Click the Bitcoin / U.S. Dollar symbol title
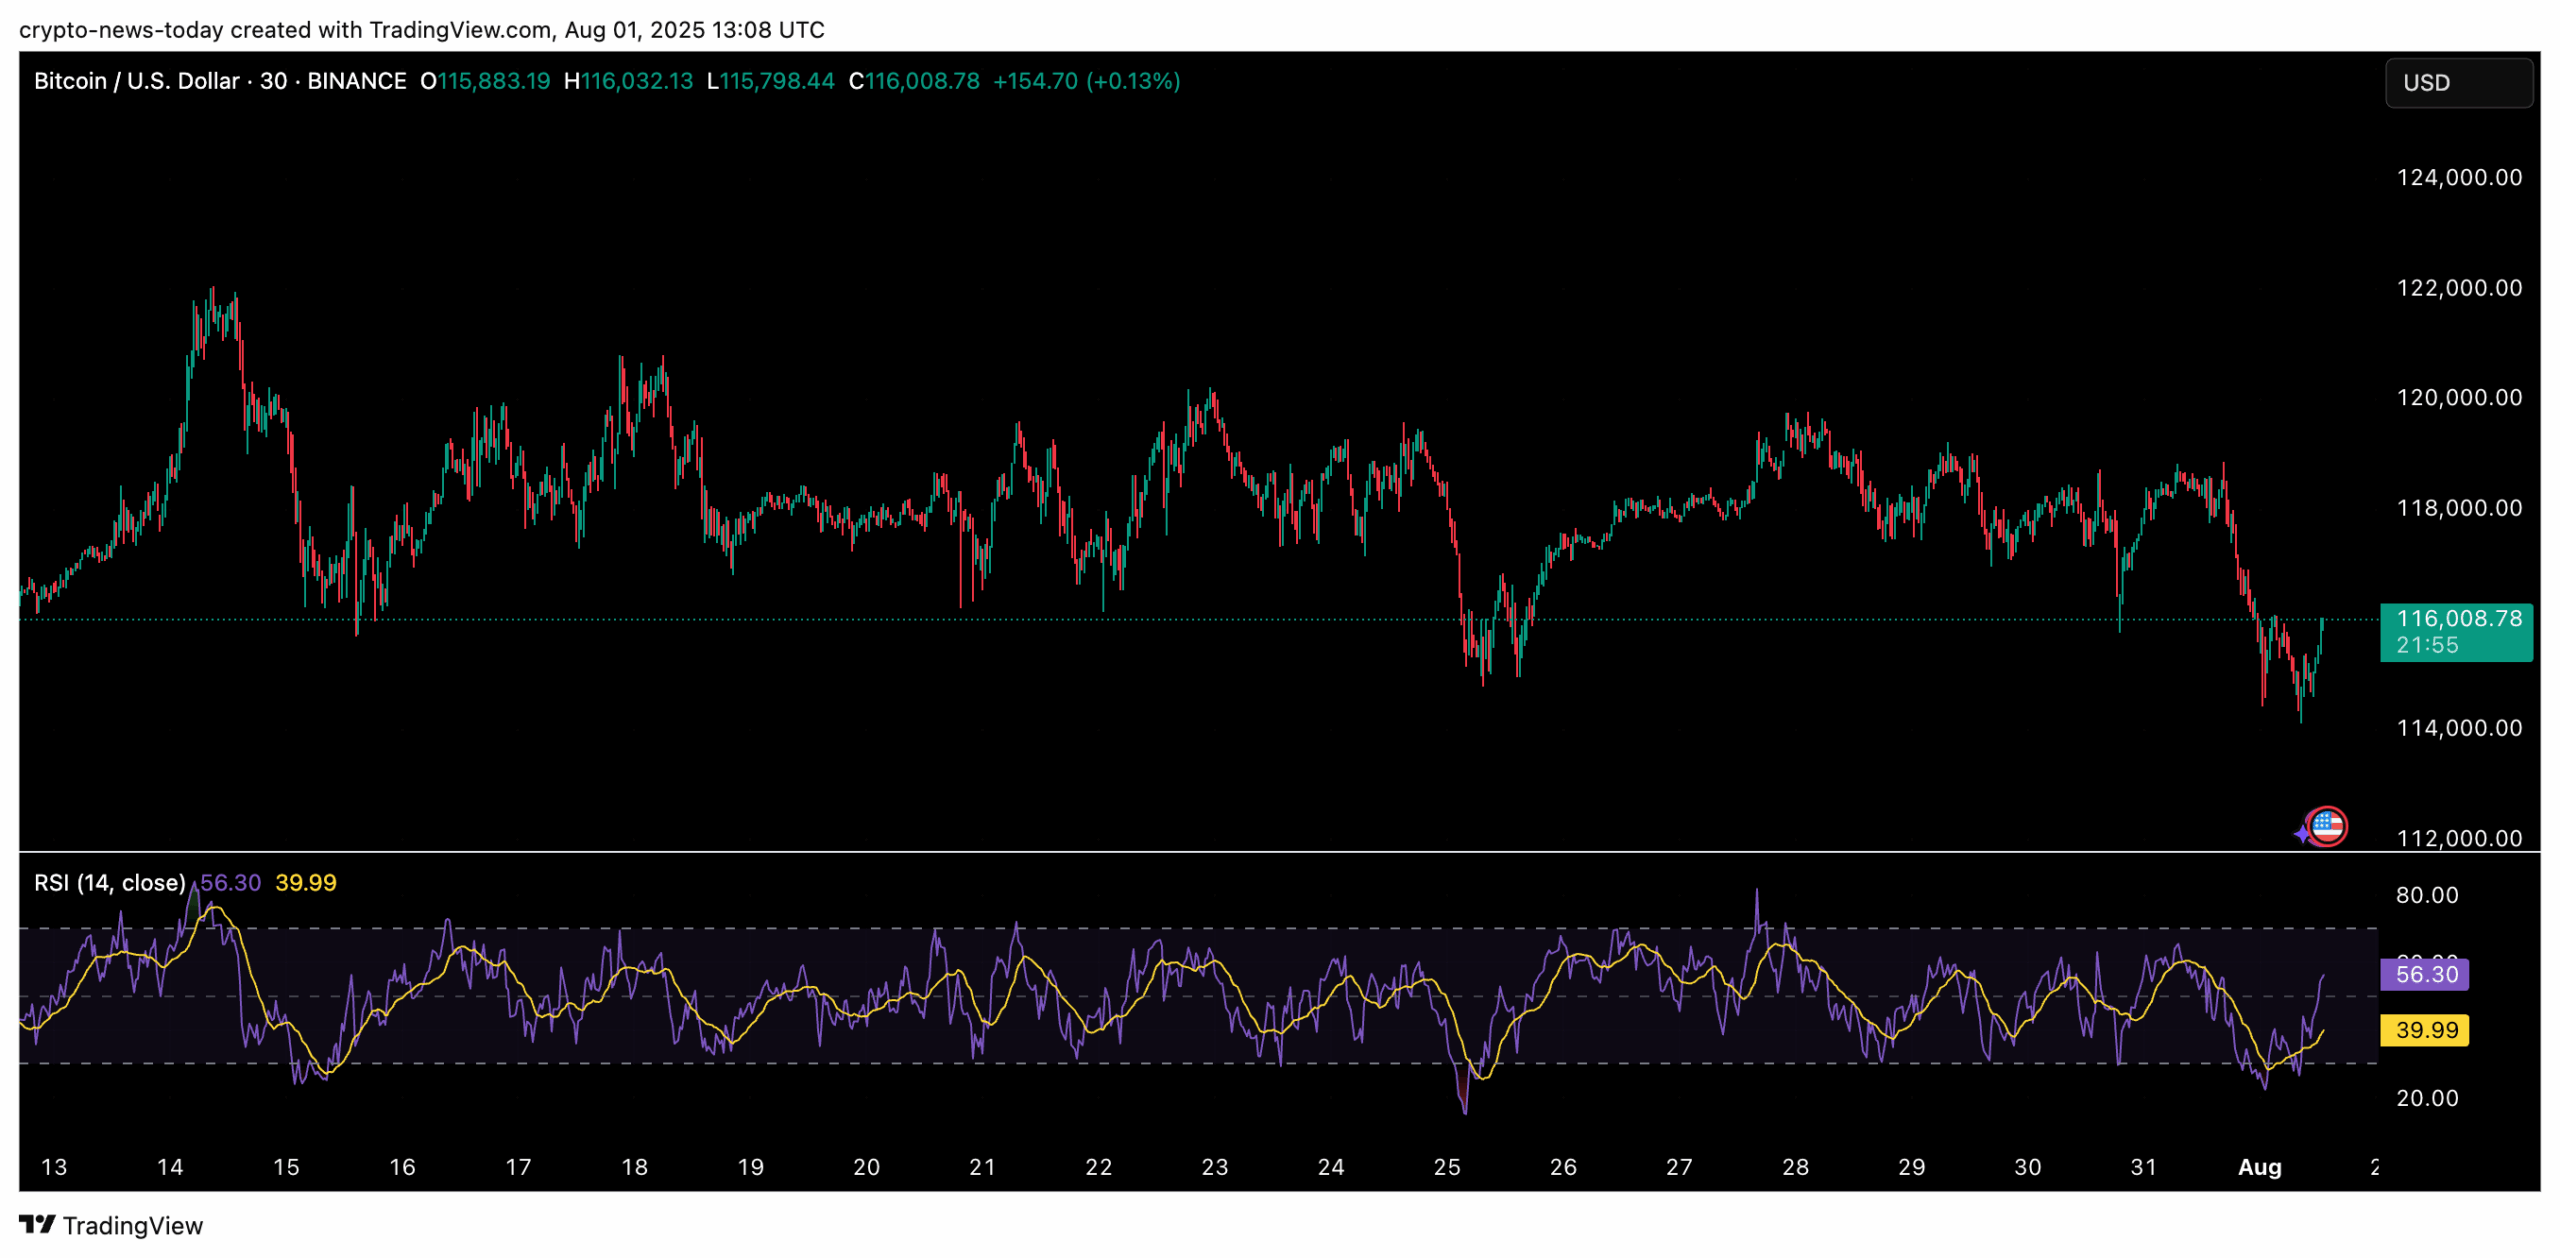Screen dimensions: 2560x1258 [137, 81]
